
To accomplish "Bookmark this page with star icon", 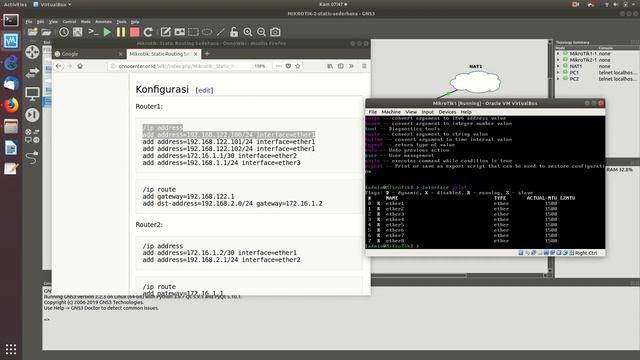I will (x=298, y=66).
